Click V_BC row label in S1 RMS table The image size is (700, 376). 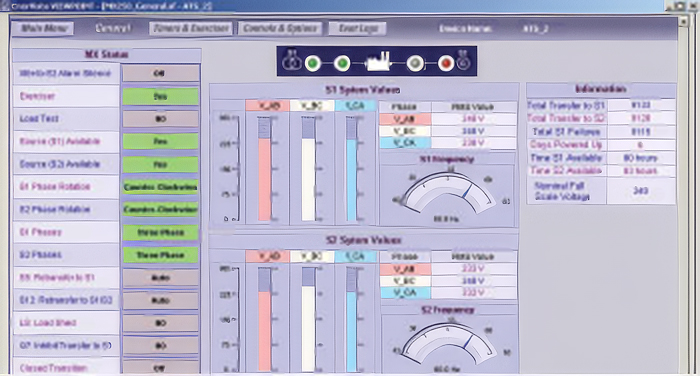tap(405, 131)
